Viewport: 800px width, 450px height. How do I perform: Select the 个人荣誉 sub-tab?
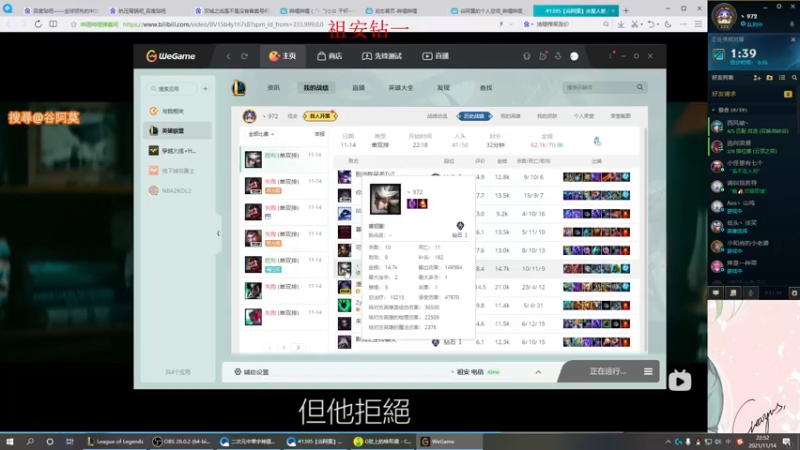pyautogui.click(x=584, y=116)
